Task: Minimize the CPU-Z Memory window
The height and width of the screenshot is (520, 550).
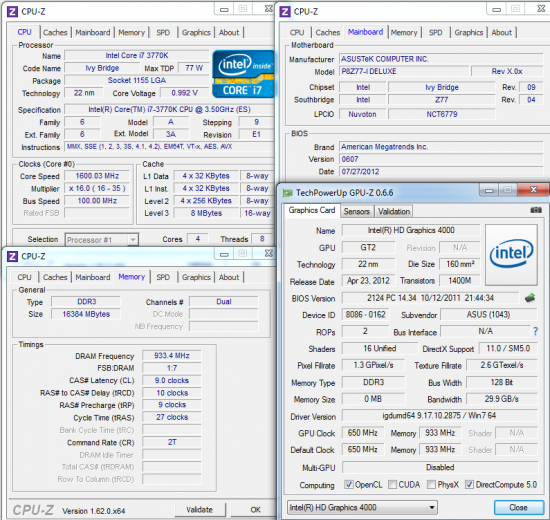Action: 224,254
